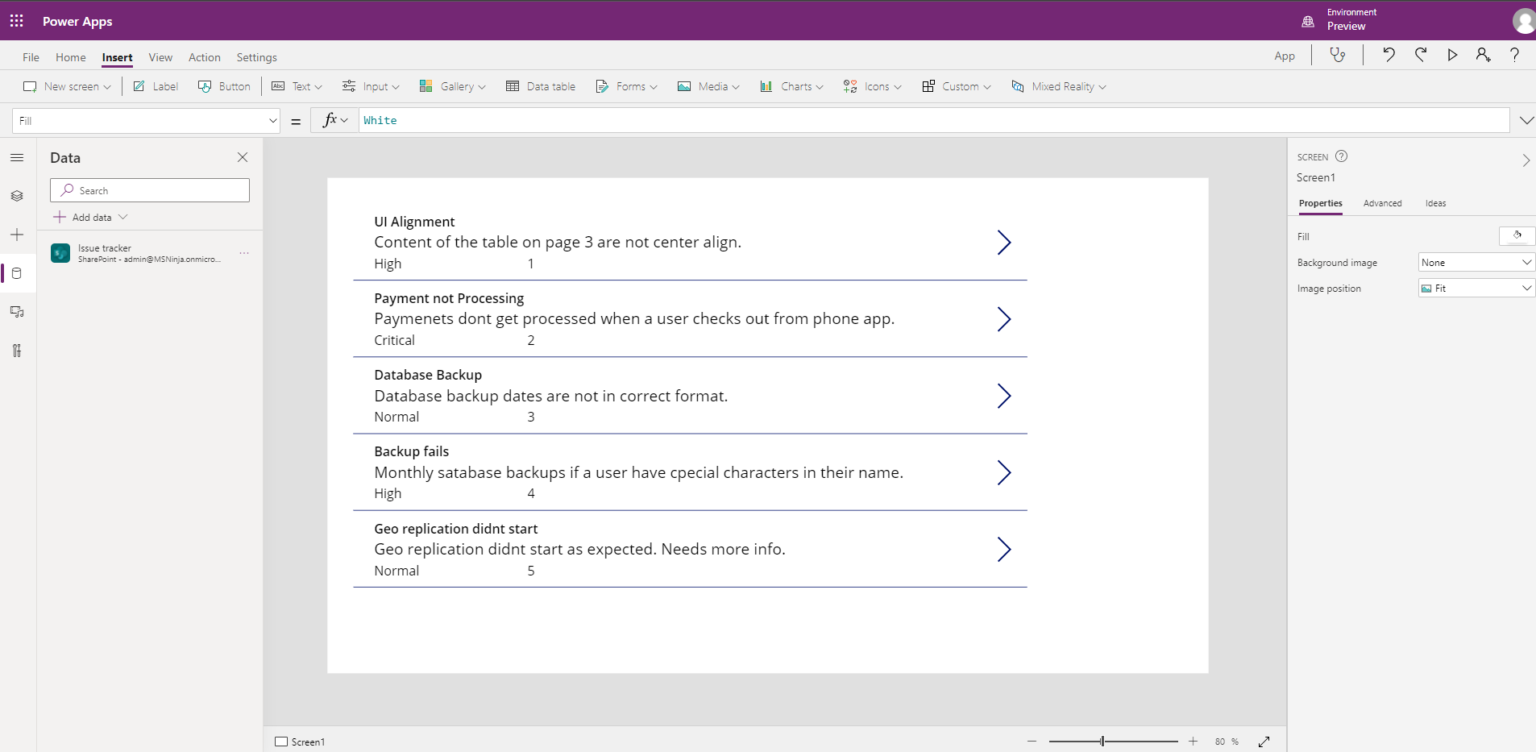The width and height of the screenshot is (1536, 752).
Task: Click the Redo icon
Action: (x=1420, y=55)
